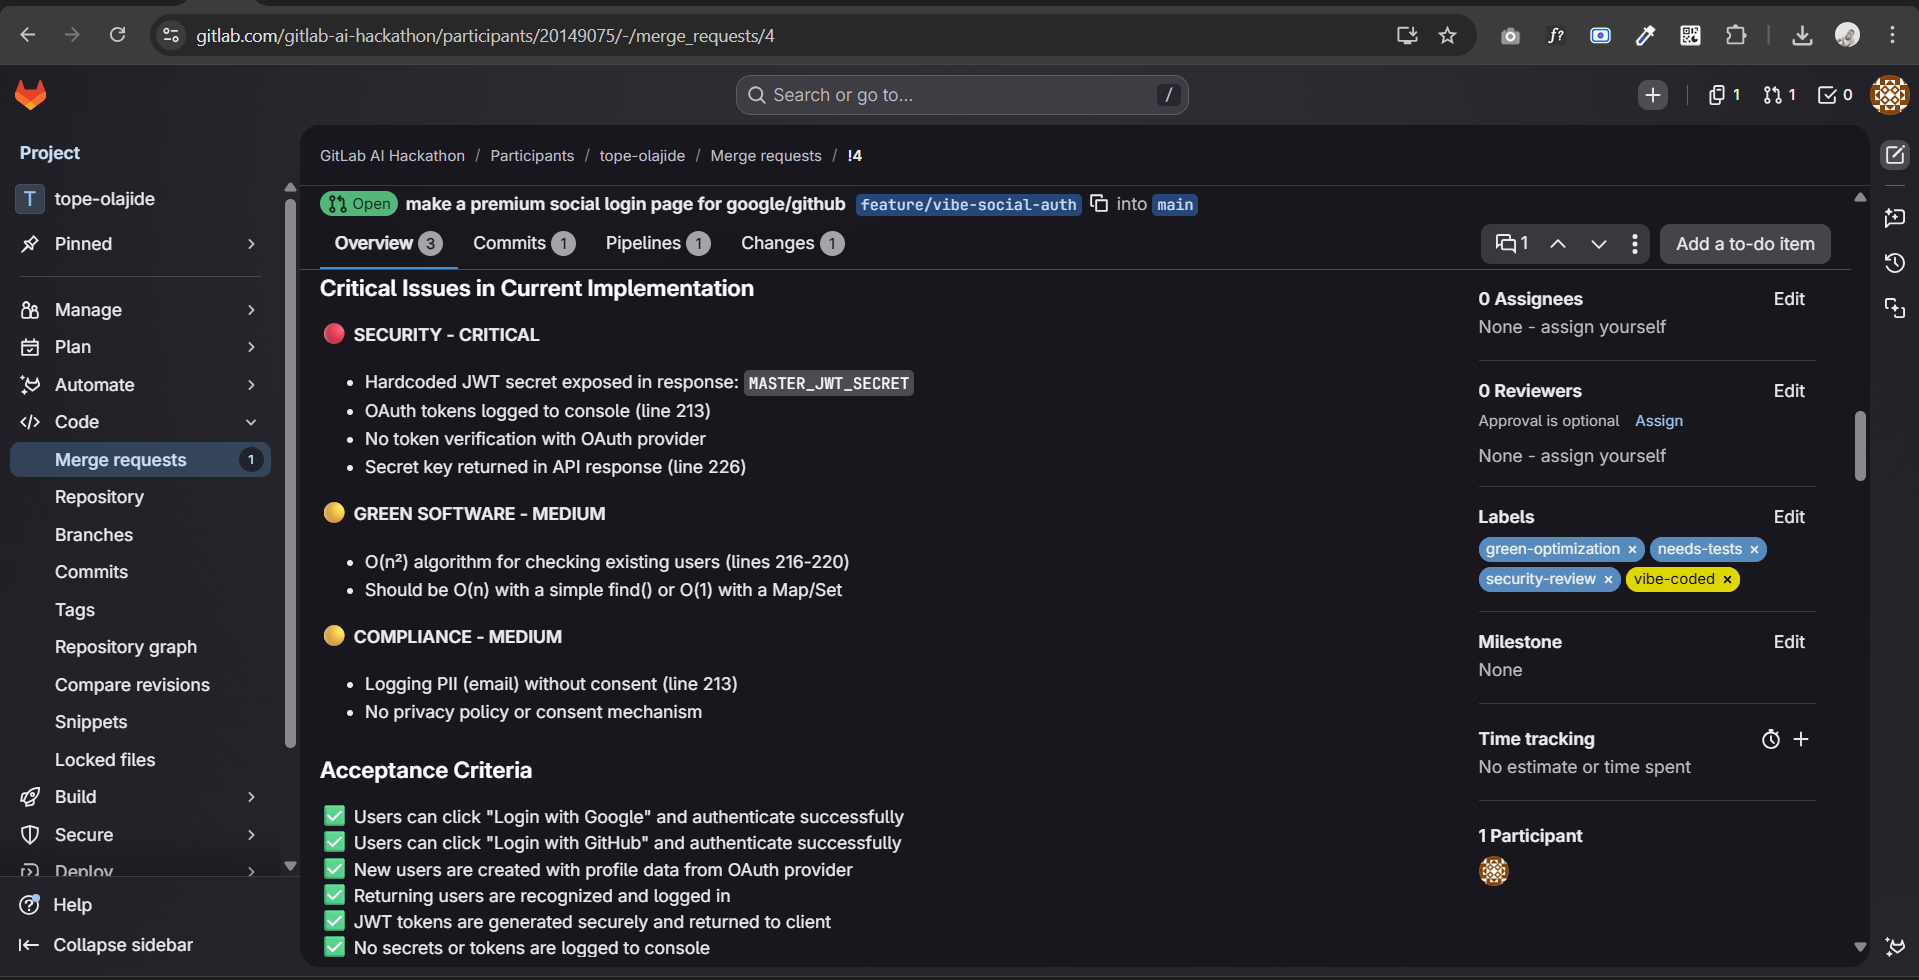This screenshot has height=980, width=1919.
Task: Open the Chrome three-dot menu
Action: 1893,36
